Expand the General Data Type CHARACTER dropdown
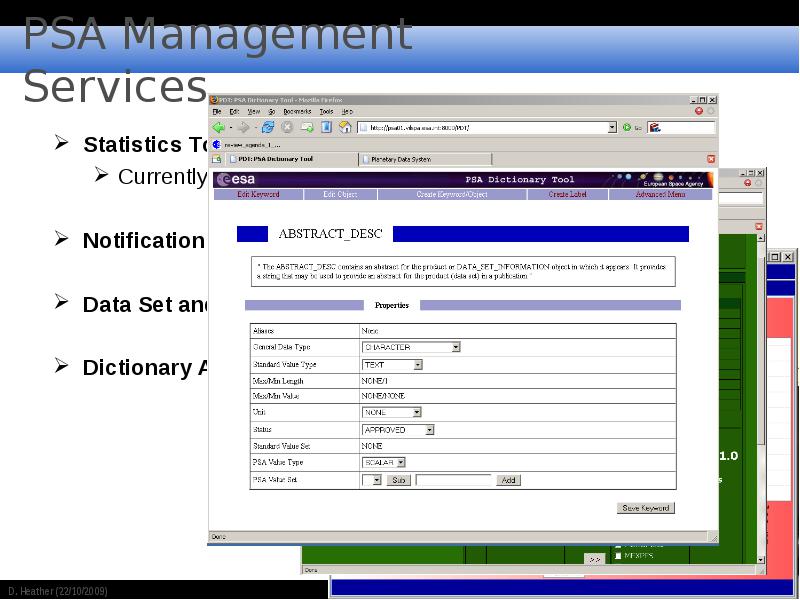This screenshot has width=800, height=600. (x=411, y=347)
